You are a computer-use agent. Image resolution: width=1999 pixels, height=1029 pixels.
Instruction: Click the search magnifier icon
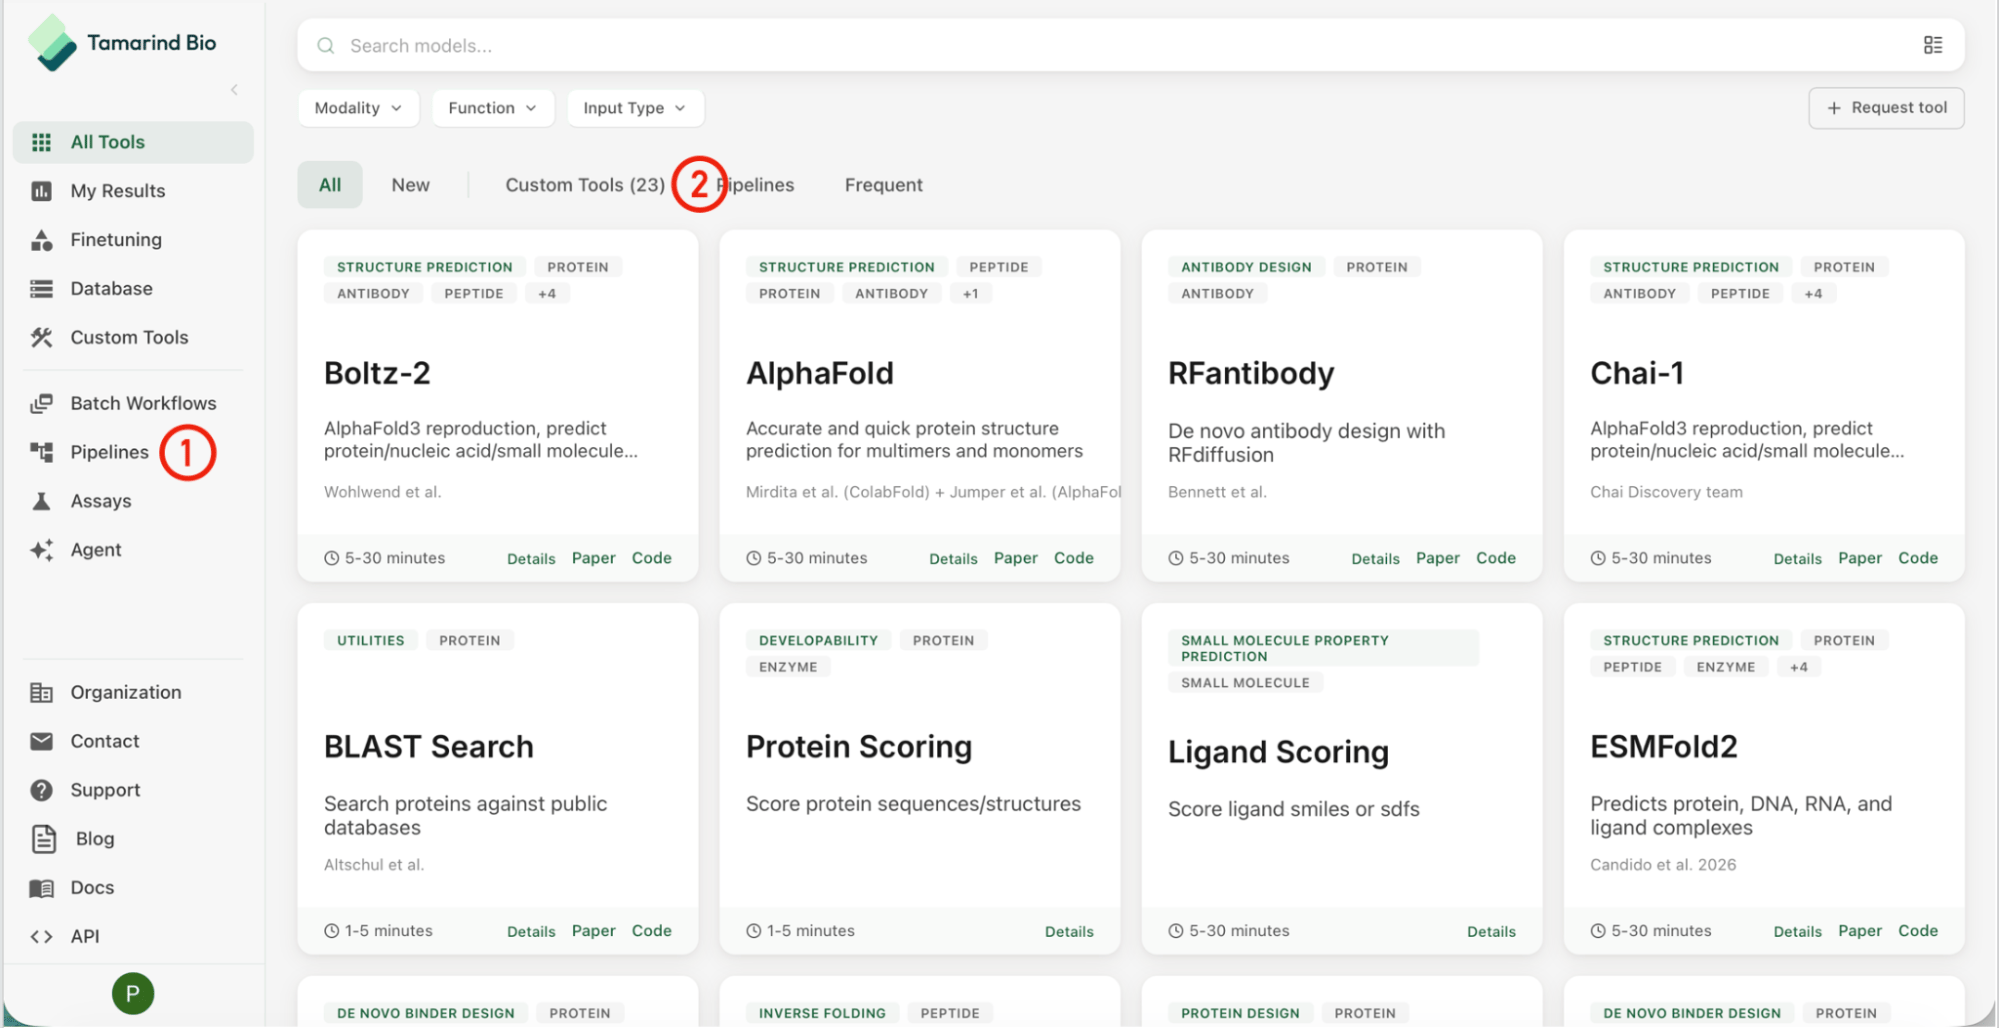point(326,46)
